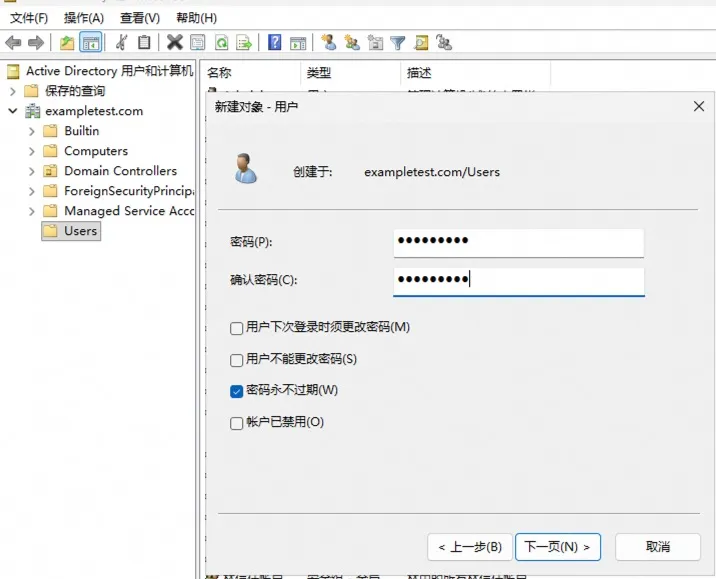The image size is (716, 579).
Task: Expand the Computers container
Action: (32, 151)
